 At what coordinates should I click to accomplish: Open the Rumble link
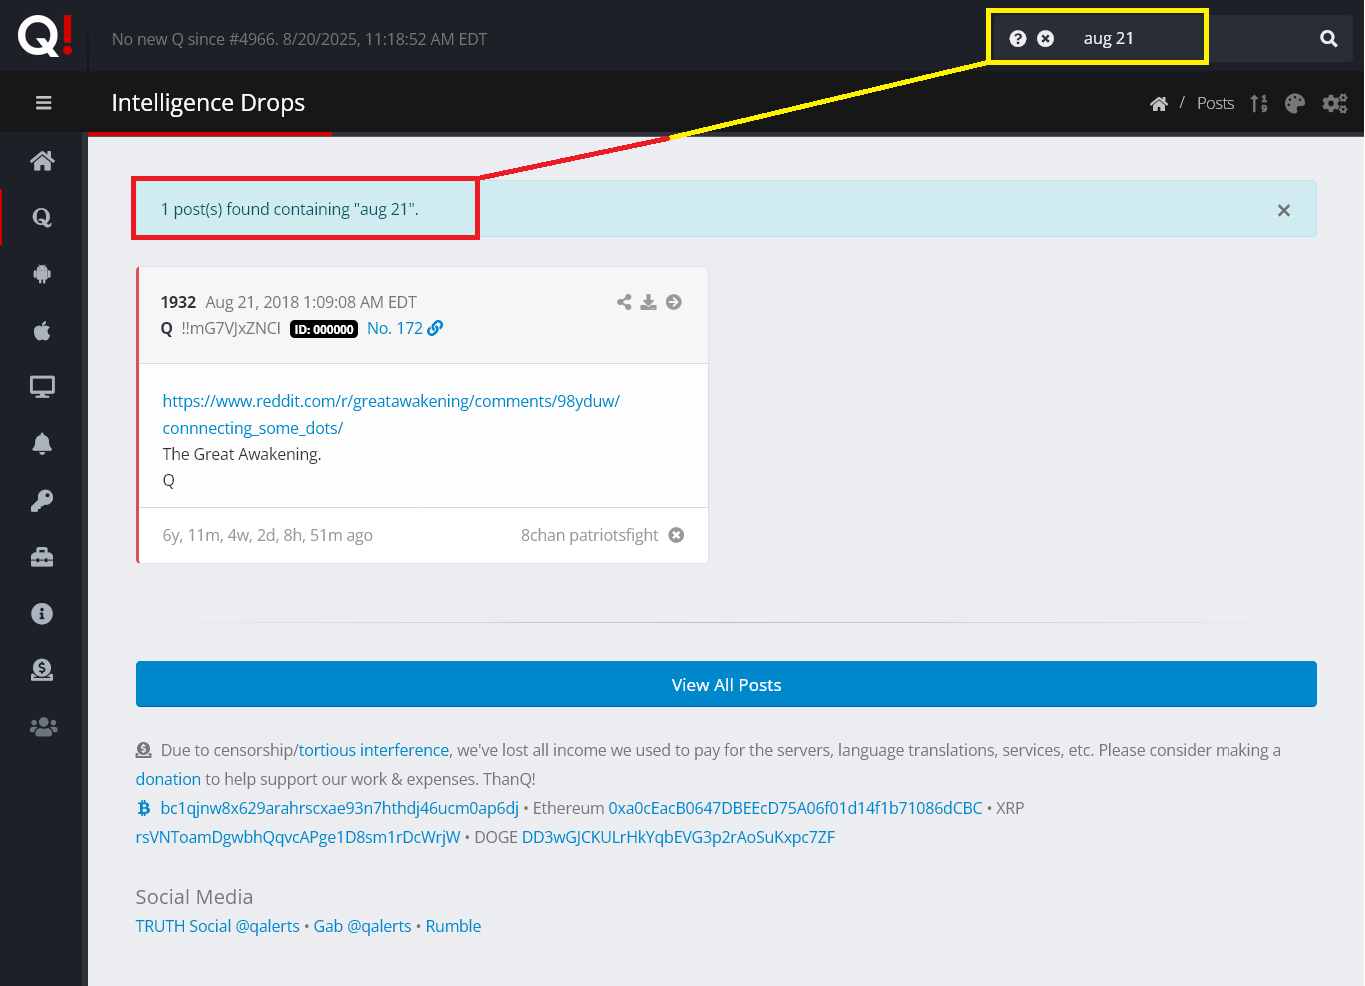coord(453,926)
